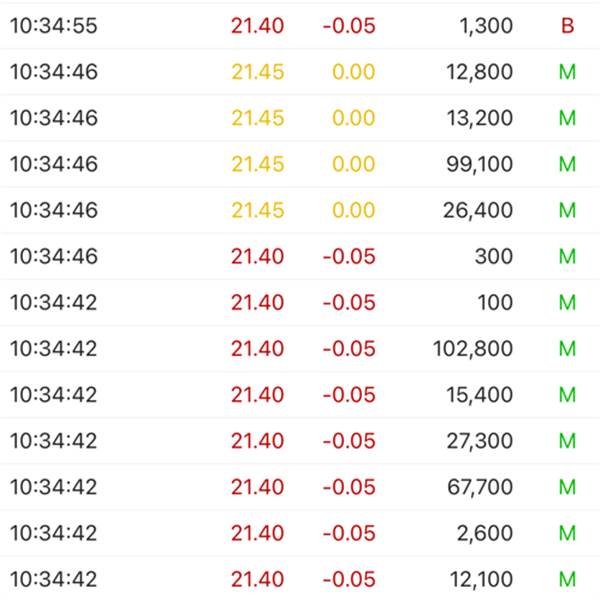
Task: Select the 12,100 volume row
Action: [x=300, y=579]
